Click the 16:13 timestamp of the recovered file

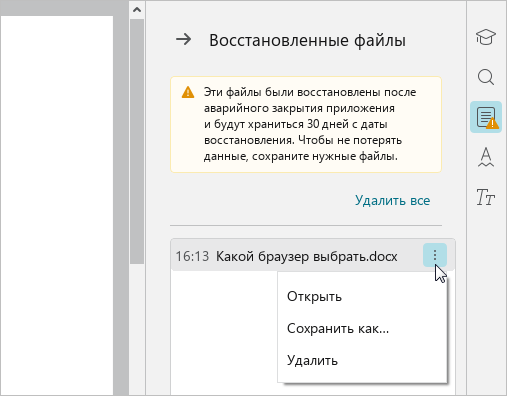pyautogui.click(x=192, y=256)
